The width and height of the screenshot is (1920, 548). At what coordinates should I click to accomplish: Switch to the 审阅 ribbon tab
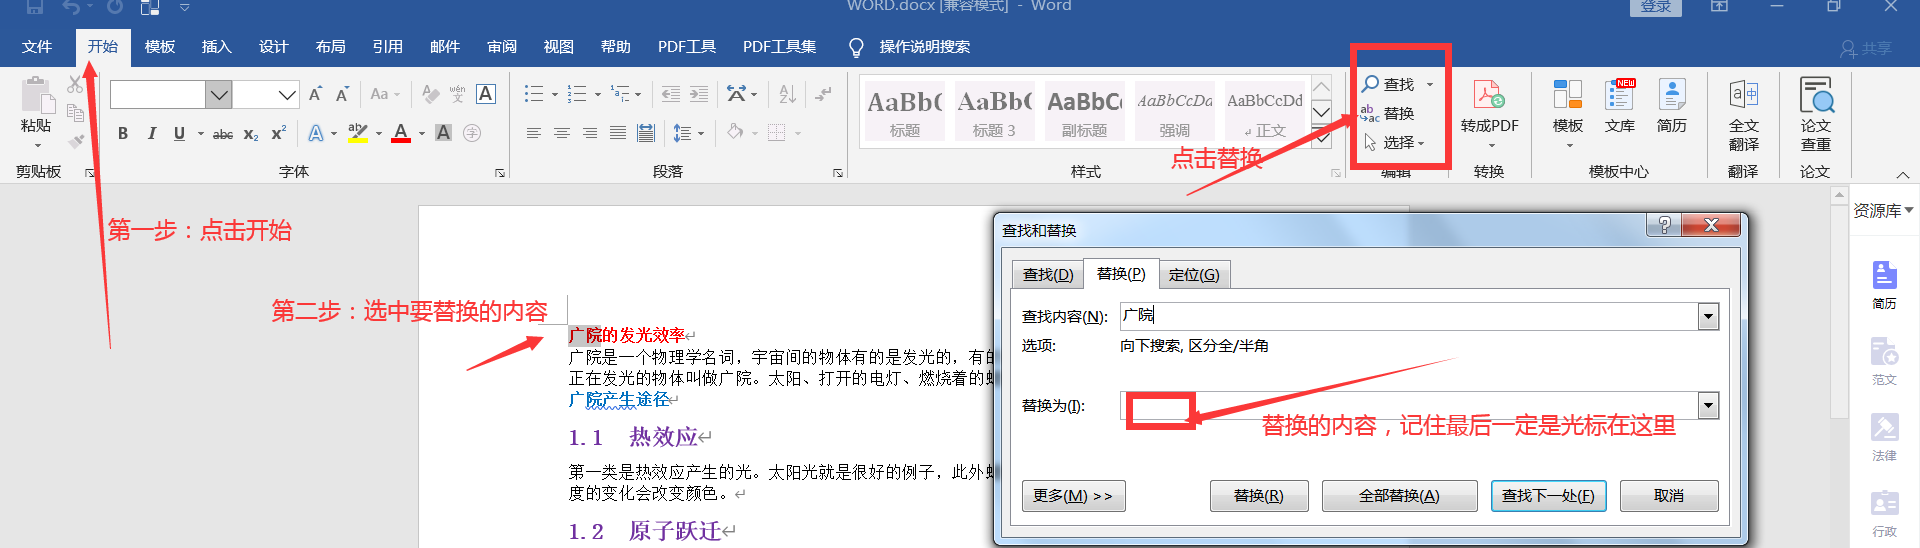point(502,47)
